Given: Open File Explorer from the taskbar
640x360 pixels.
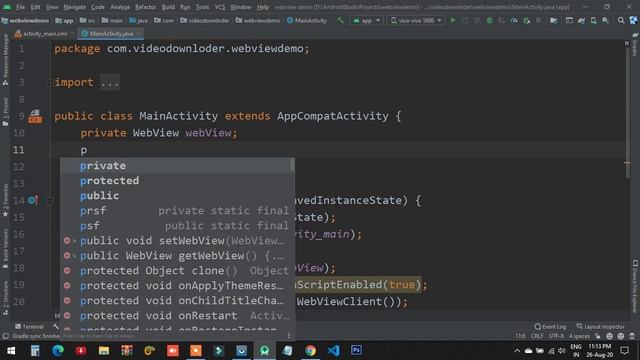Looking at the screenshot, I should coord(104,351).
